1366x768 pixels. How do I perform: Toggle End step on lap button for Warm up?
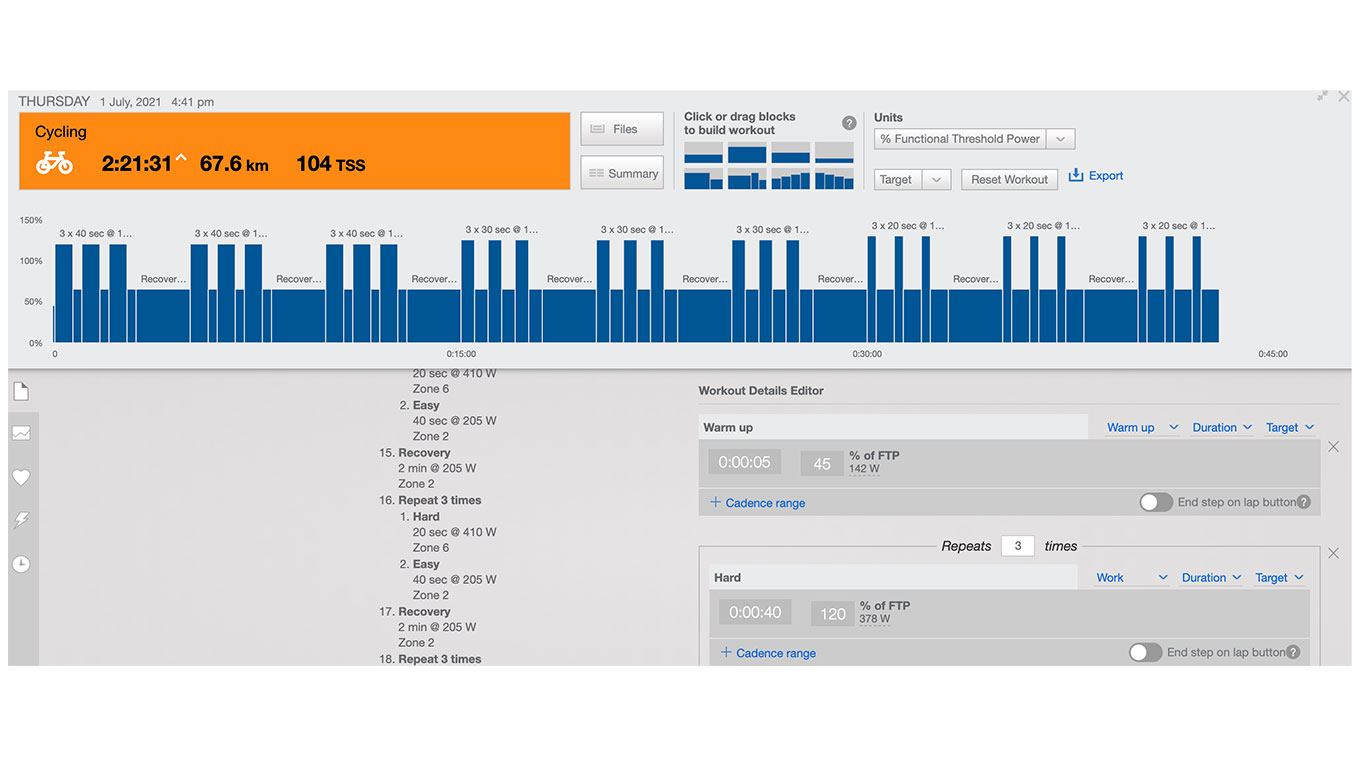coord(1156,502)
